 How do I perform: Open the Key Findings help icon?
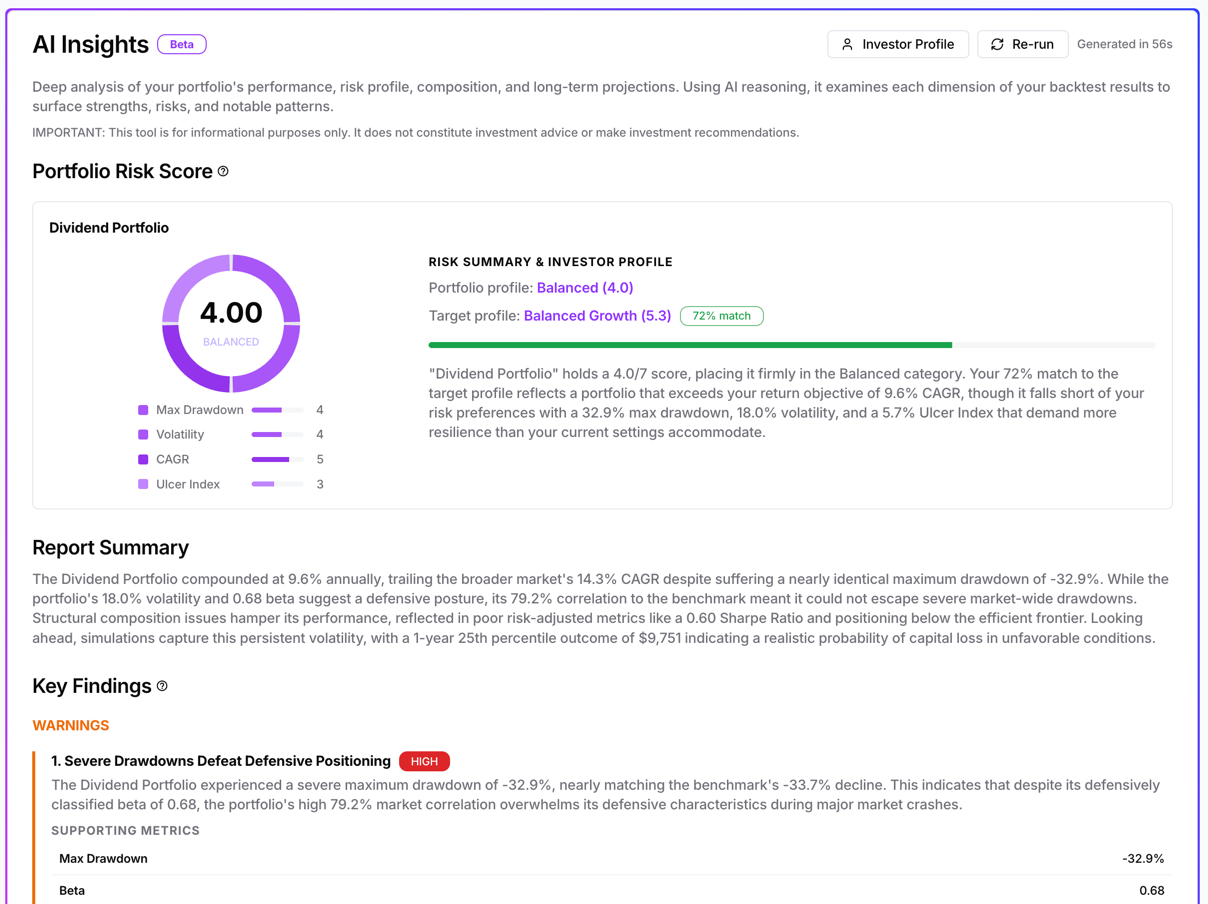point(160,686)
